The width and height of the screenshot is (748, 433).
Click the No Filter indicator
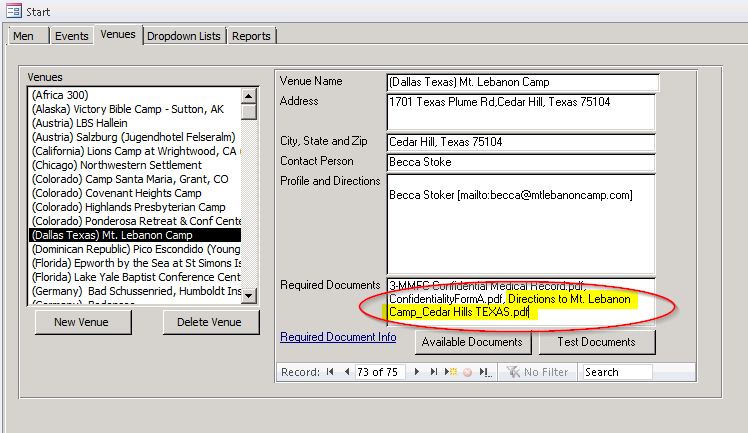click(x=538, y=372)
